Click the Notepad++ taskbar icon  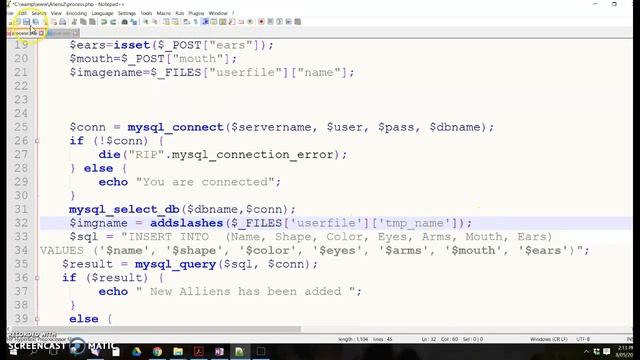point(240,351)
